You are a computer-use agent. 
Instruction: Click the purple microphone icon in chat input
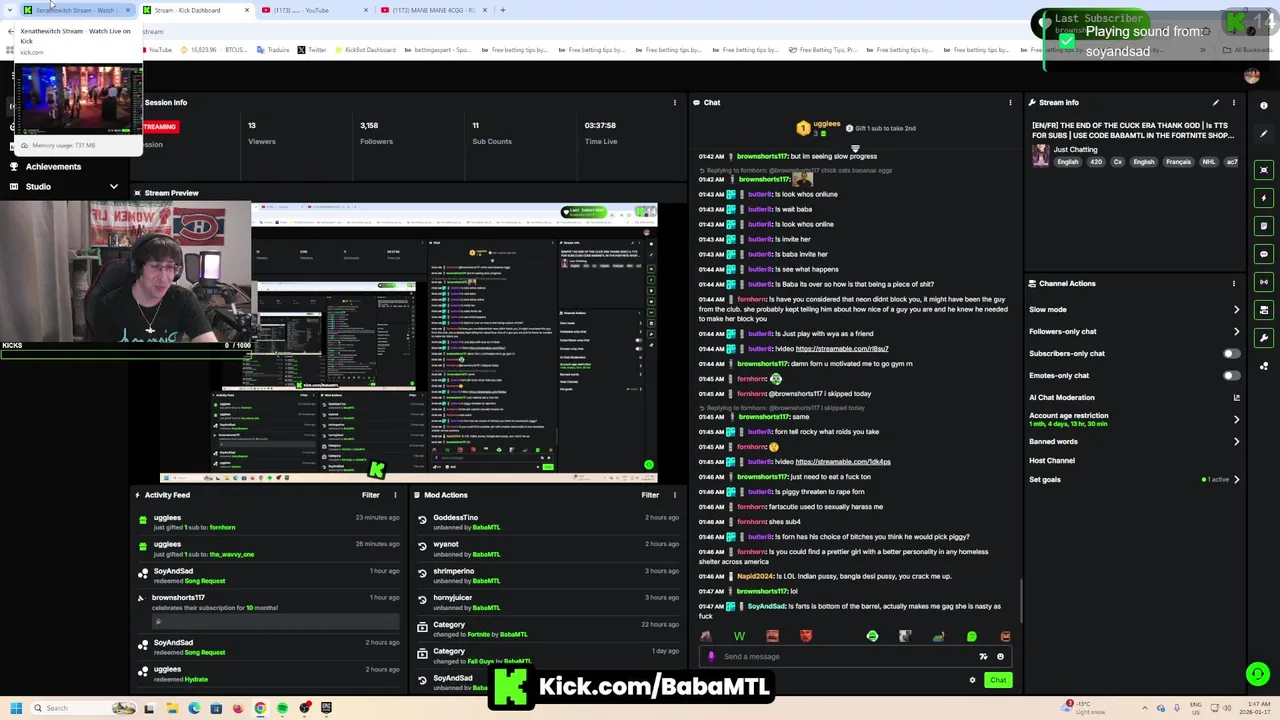[711, 657]
